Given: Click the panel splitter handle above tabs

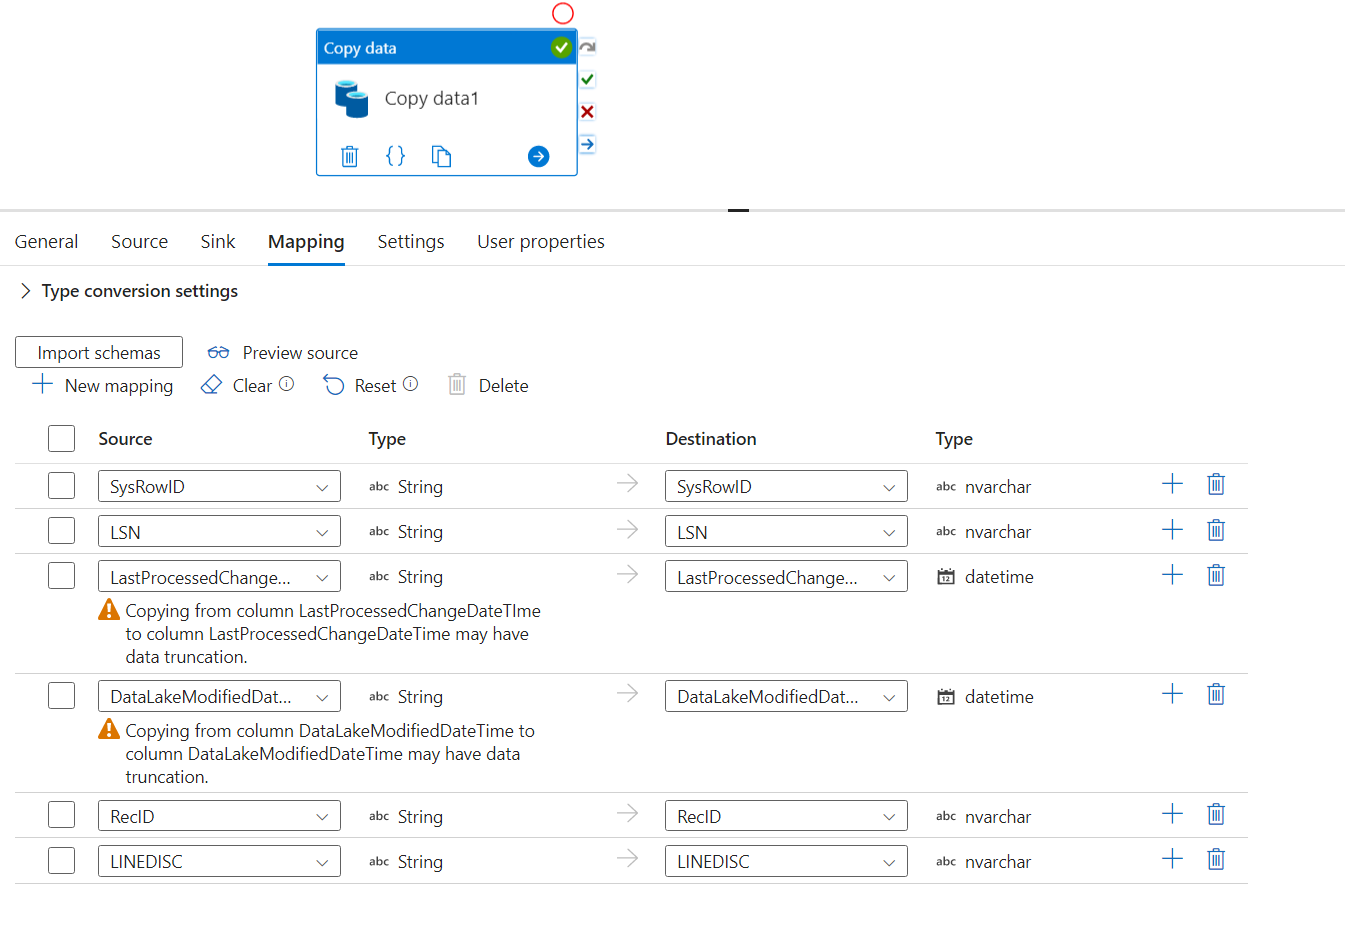Looking at the screenshot, I should pos(739,210).
